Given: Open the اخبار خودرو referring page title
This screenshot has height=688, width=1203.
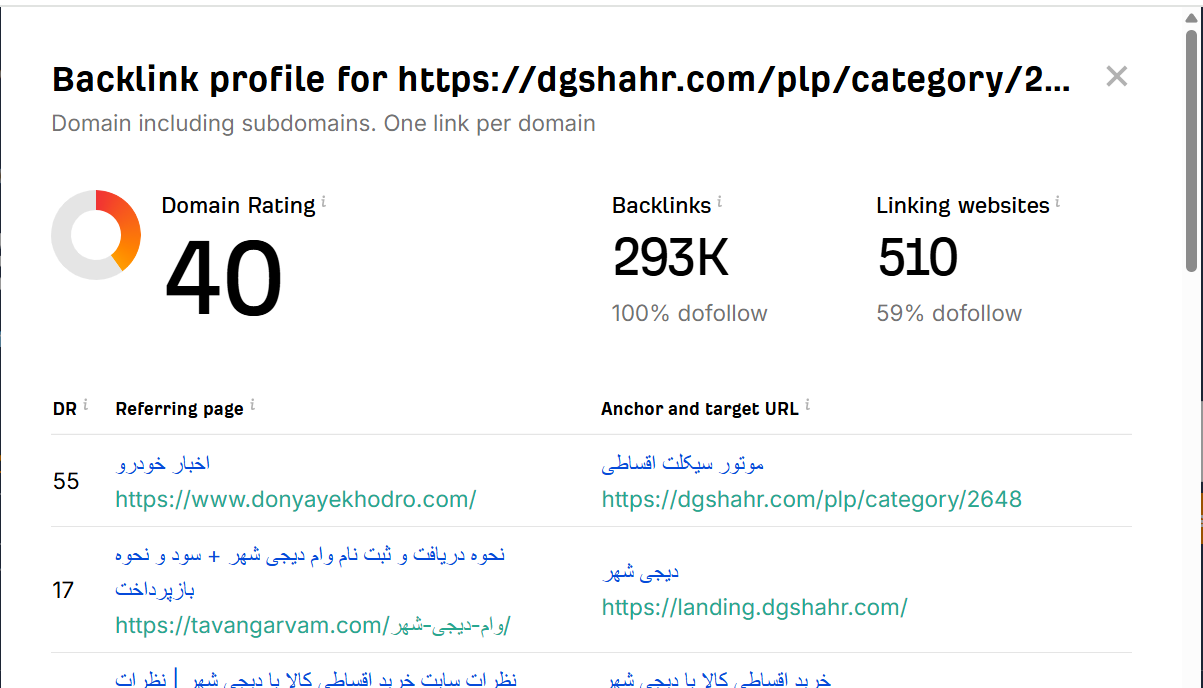Looking at the screenshot, I should coord(163,464).
